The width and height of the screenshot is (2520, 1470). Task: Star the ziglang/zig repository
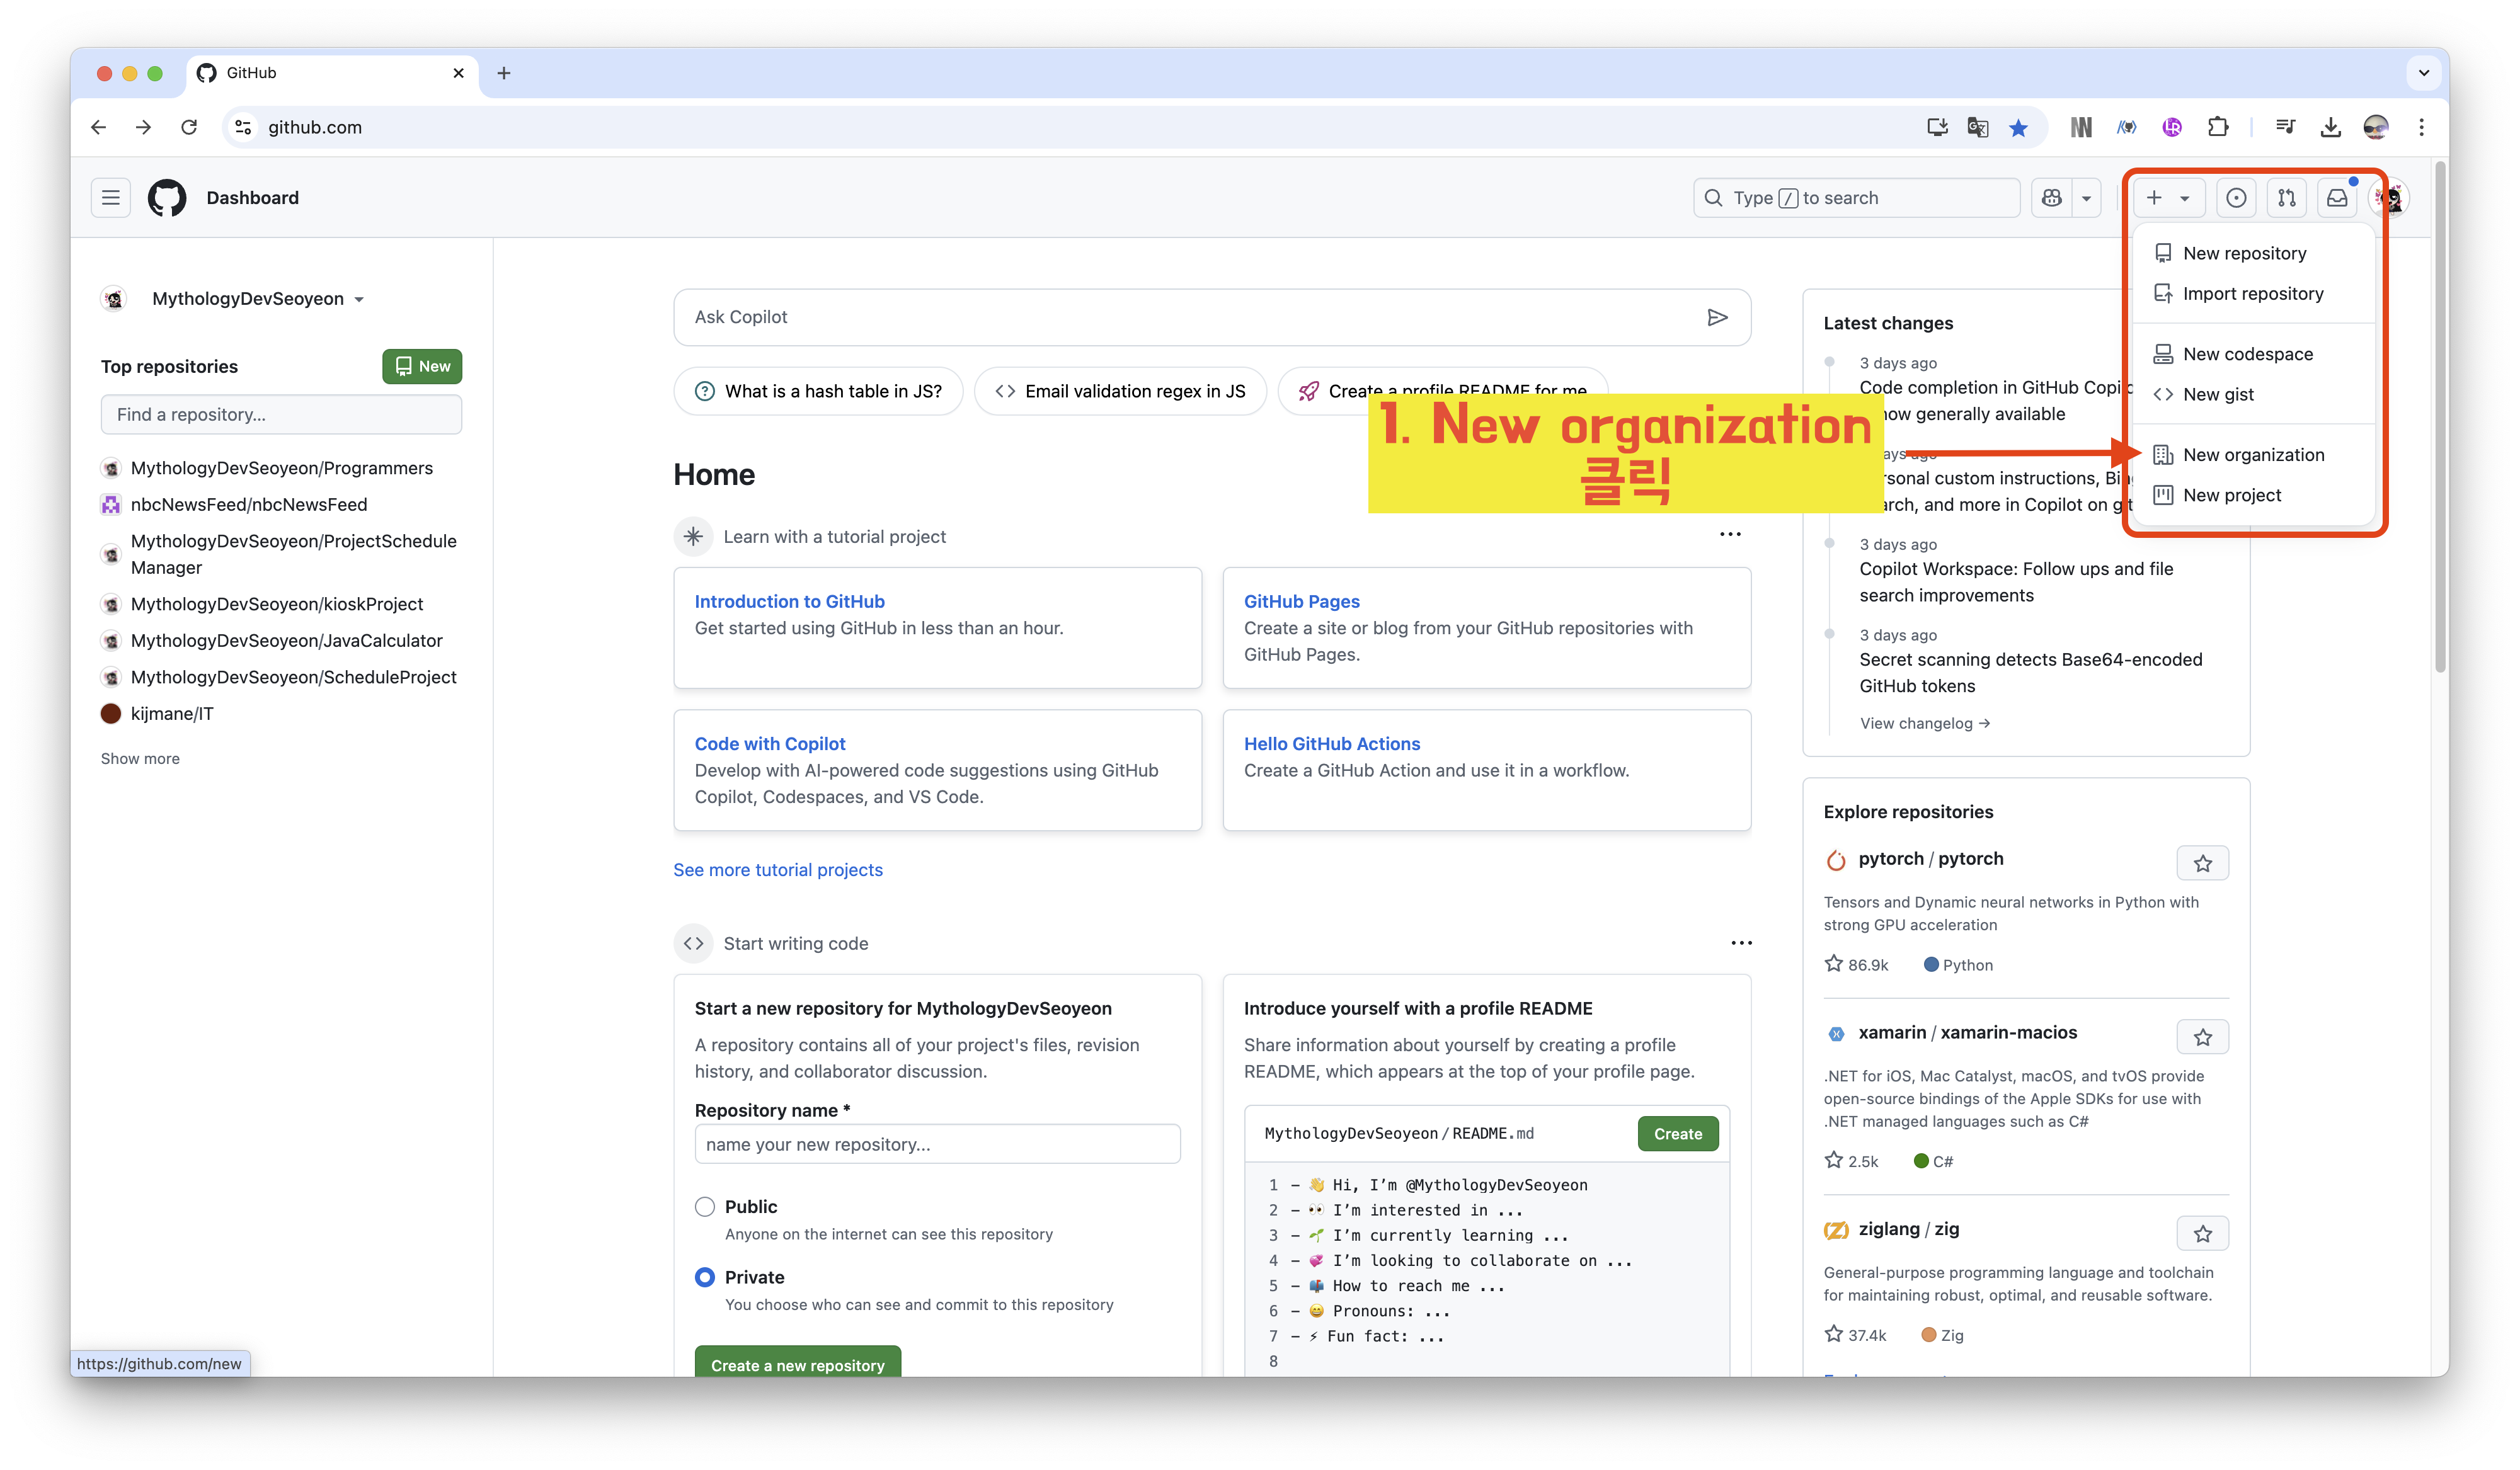(x=2202, y=1234)
